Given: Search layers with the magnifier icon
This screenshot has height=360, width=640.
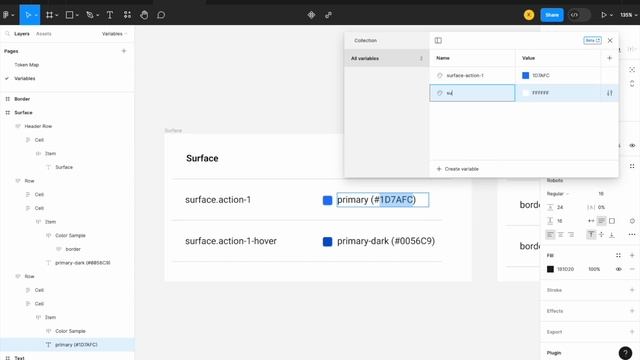Looking at the screenshot, I should pyautogui.click(x=7, y=34).
